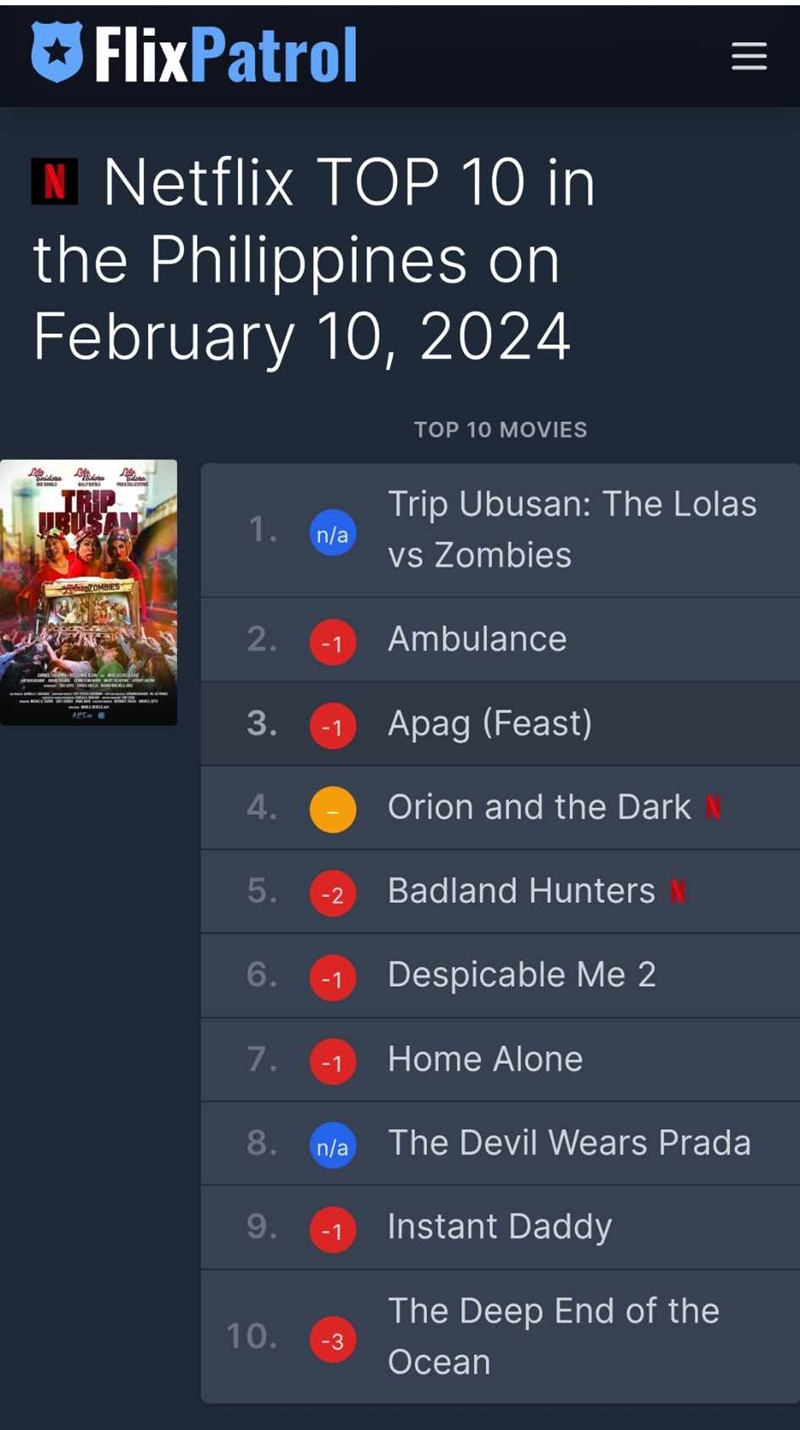Click the FlixPatrol wordmark to go home
The height and width of the screenshot is (1430, 800).
pyautogui.click(x=226, y=55)
